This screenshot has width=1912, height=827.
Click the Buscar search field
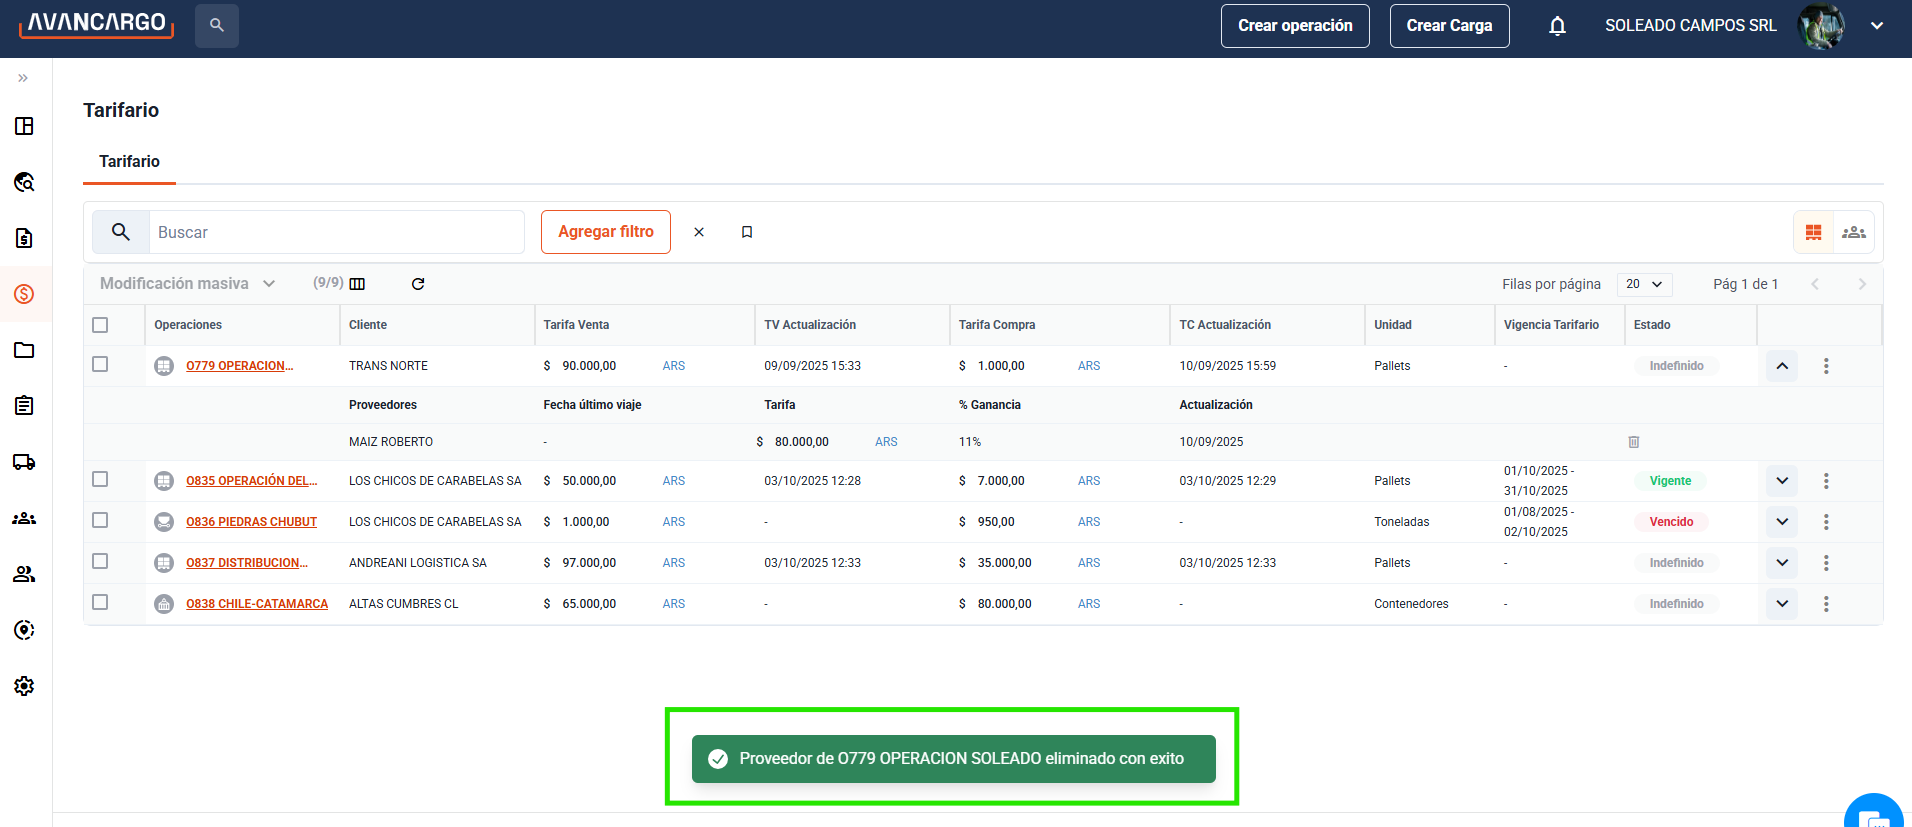coord(335,232)
